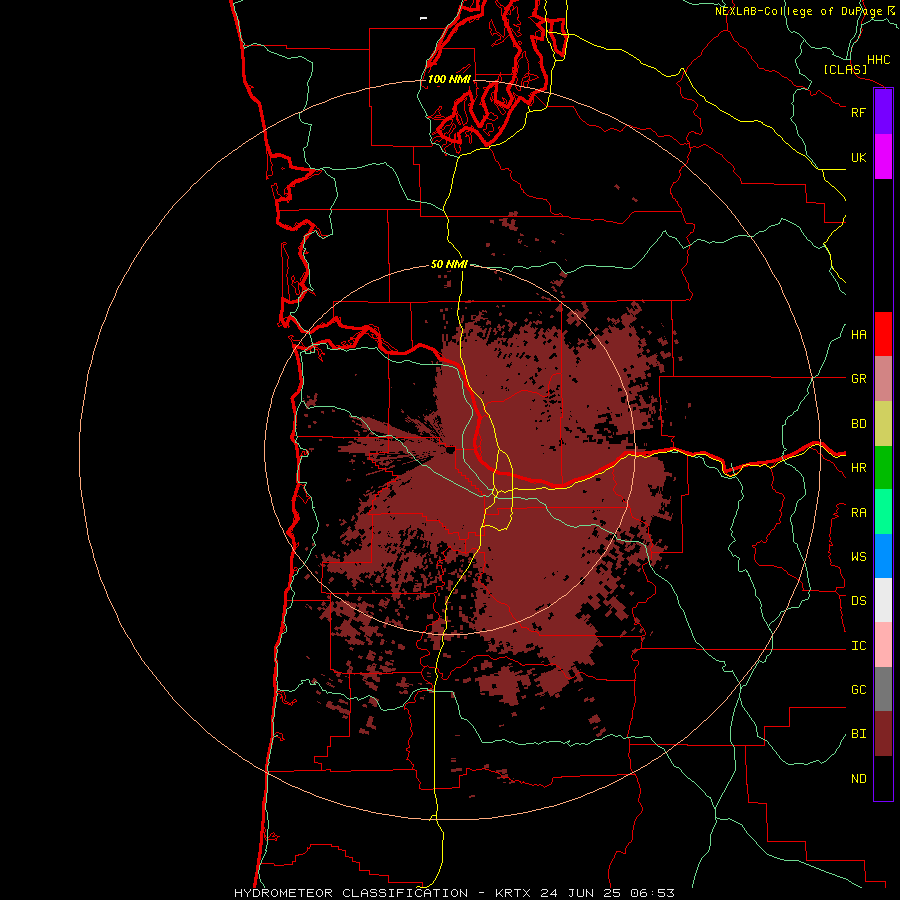Click the 'BI' legend label
Screen dimensions: 900x900
click(858, 734)
